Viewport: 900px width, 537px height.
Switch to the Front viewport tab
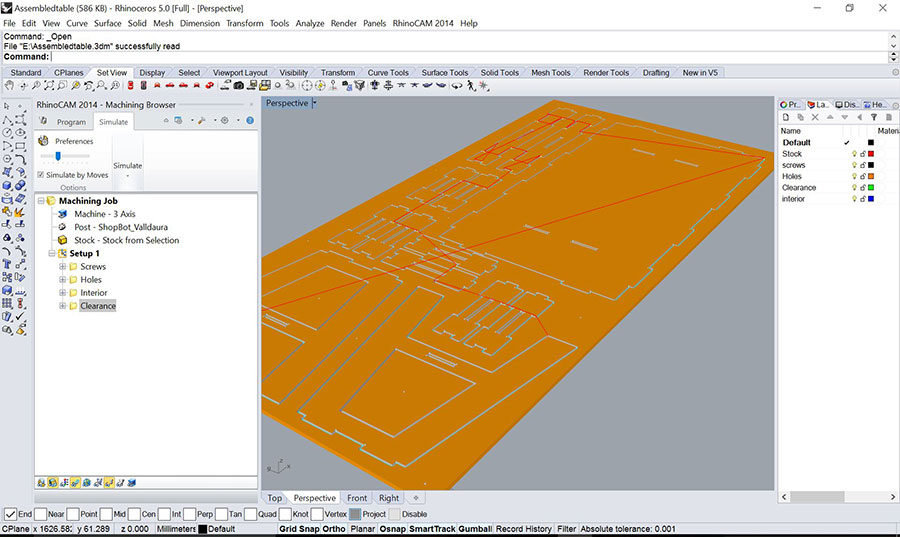356,498
